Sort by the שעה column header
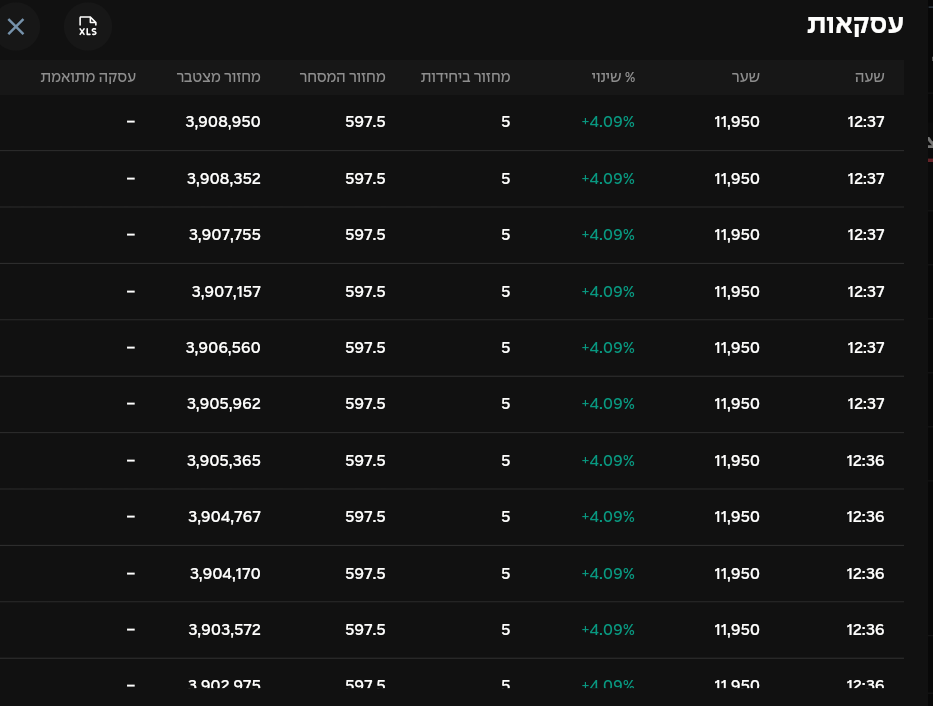The width and height of the screenshot is (933, 706). tap(869, 77)
